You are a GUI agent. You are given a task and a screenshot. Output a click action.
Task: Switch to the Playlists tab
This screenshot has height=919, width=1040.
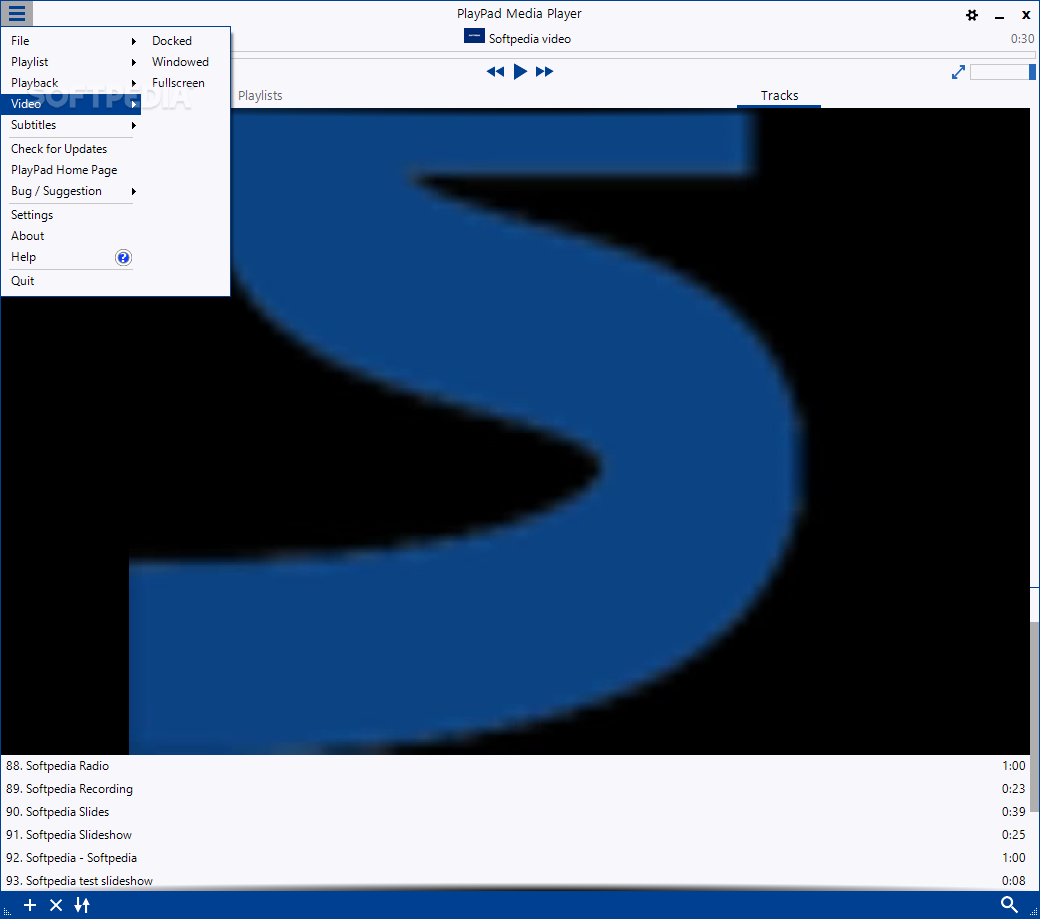click(260, 95)
